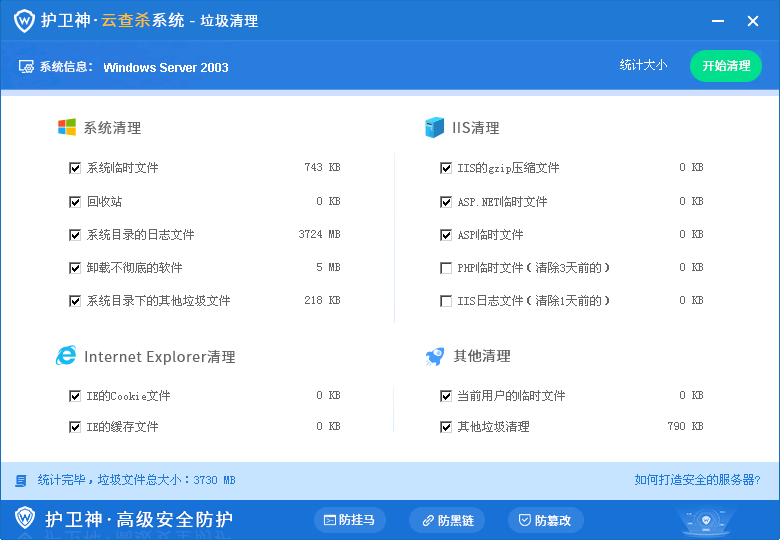780x540 pixels.
Task: Uncheck 其他垃圾清理 checkbox
Action: click(446, 427)
